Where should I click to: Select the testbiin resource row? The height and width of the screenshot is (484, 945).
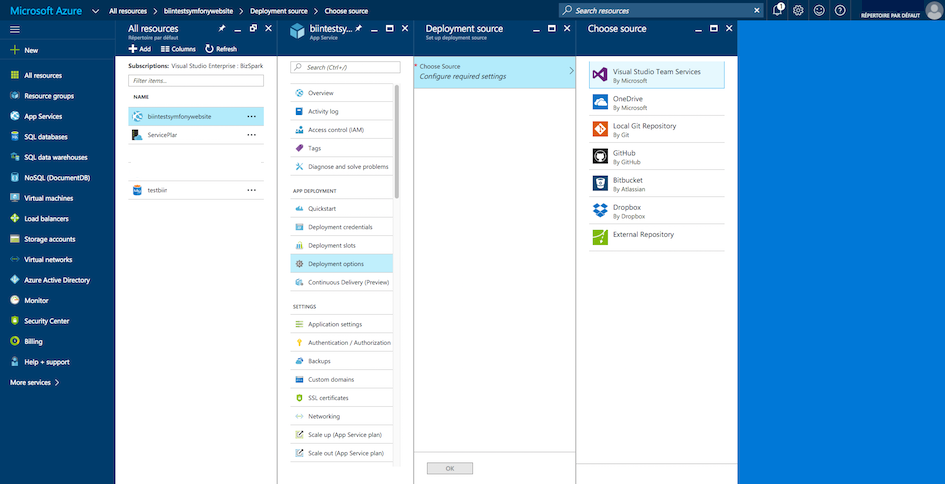click(196, 190)
